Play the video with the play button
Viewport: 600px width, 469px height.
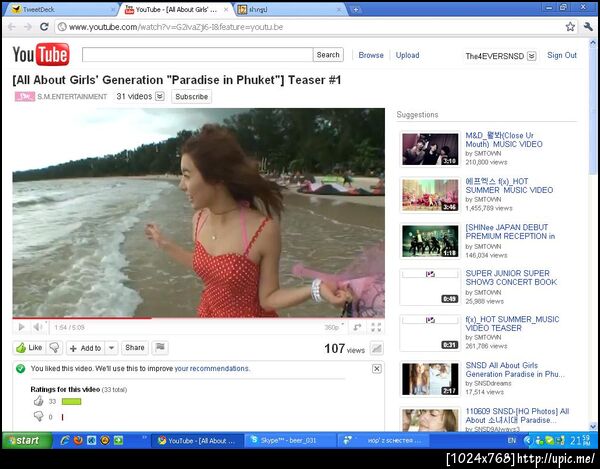[x=22, y=327]
